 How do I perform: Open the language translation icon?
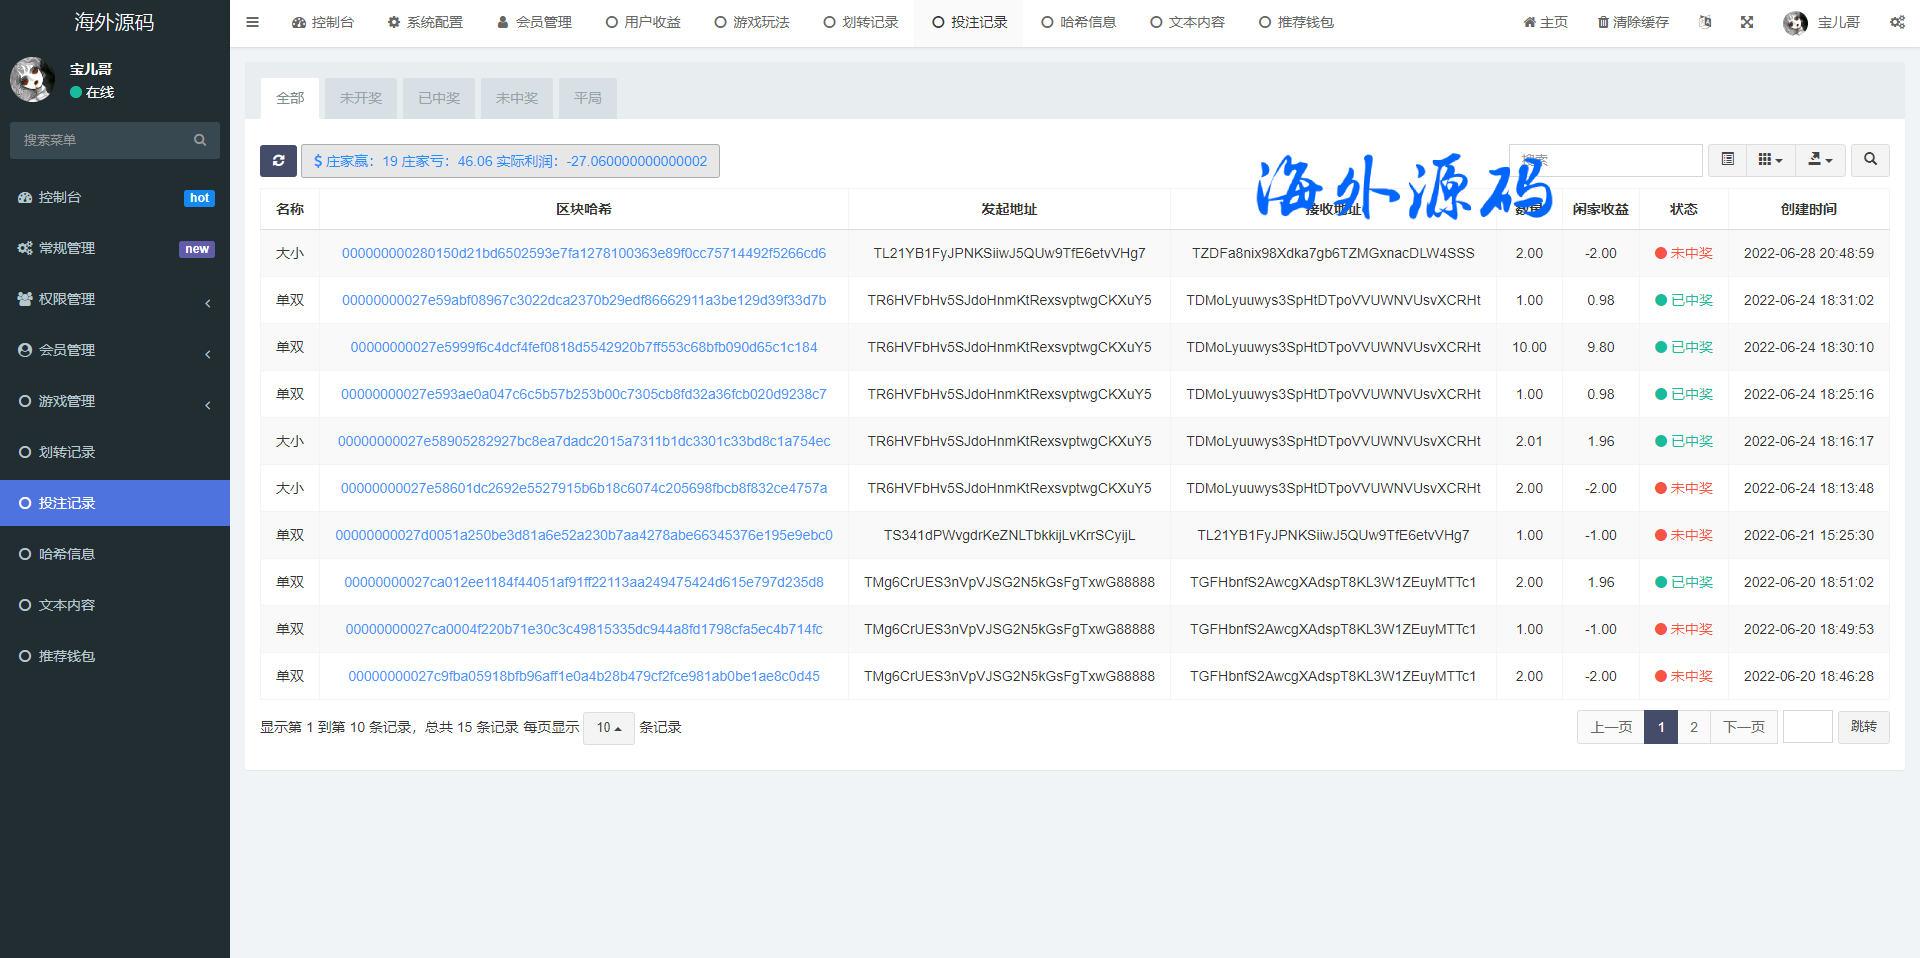pos(1705,22)
